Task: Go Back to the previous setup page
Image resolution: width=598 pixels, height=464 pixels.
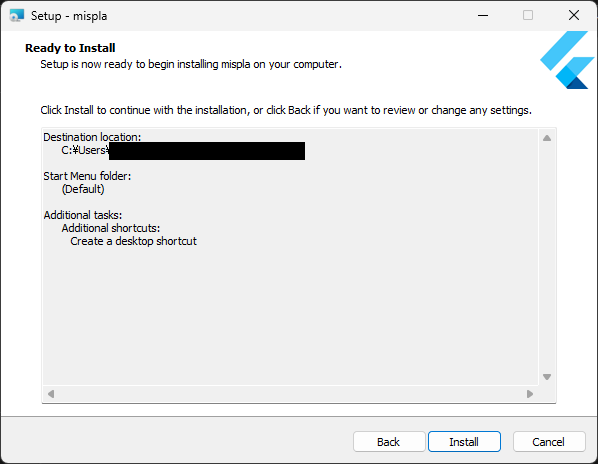Action: (389, 442)
